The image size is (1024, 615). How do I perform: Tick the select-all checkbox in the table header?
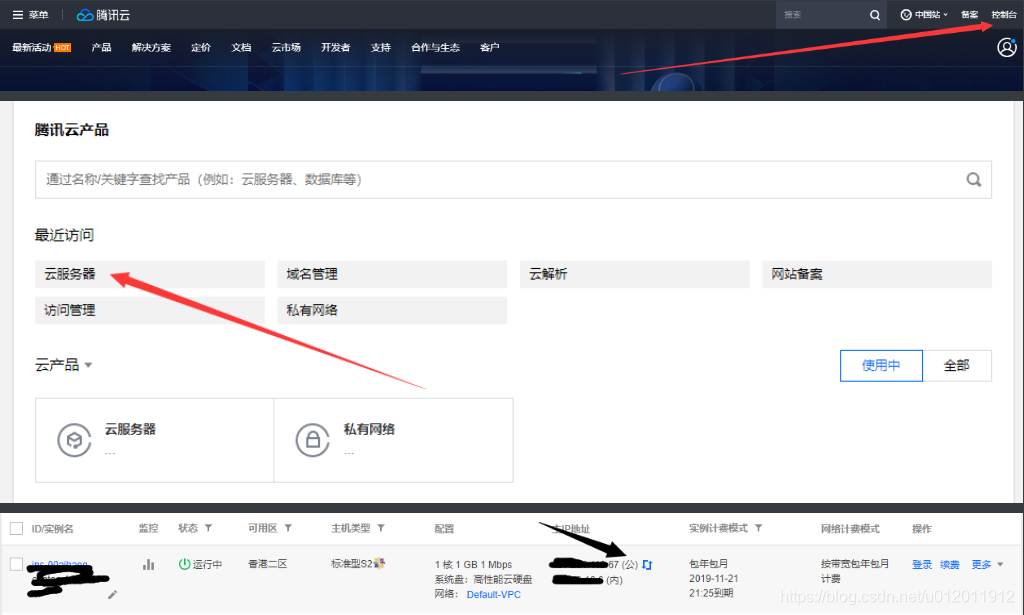point(16,529)
